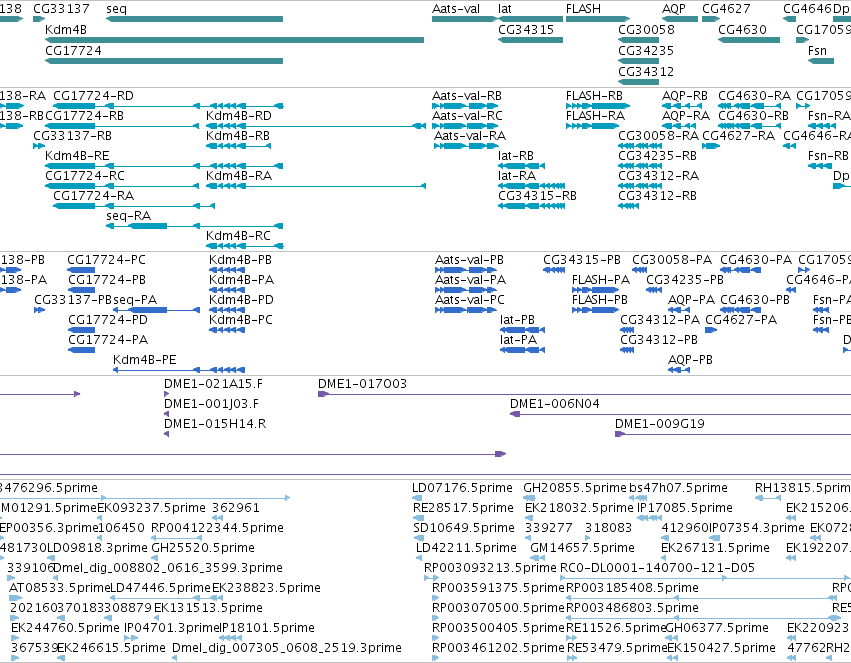Select EST GM14657.5prime
The image size is (851, 663).
click(582, 549)
